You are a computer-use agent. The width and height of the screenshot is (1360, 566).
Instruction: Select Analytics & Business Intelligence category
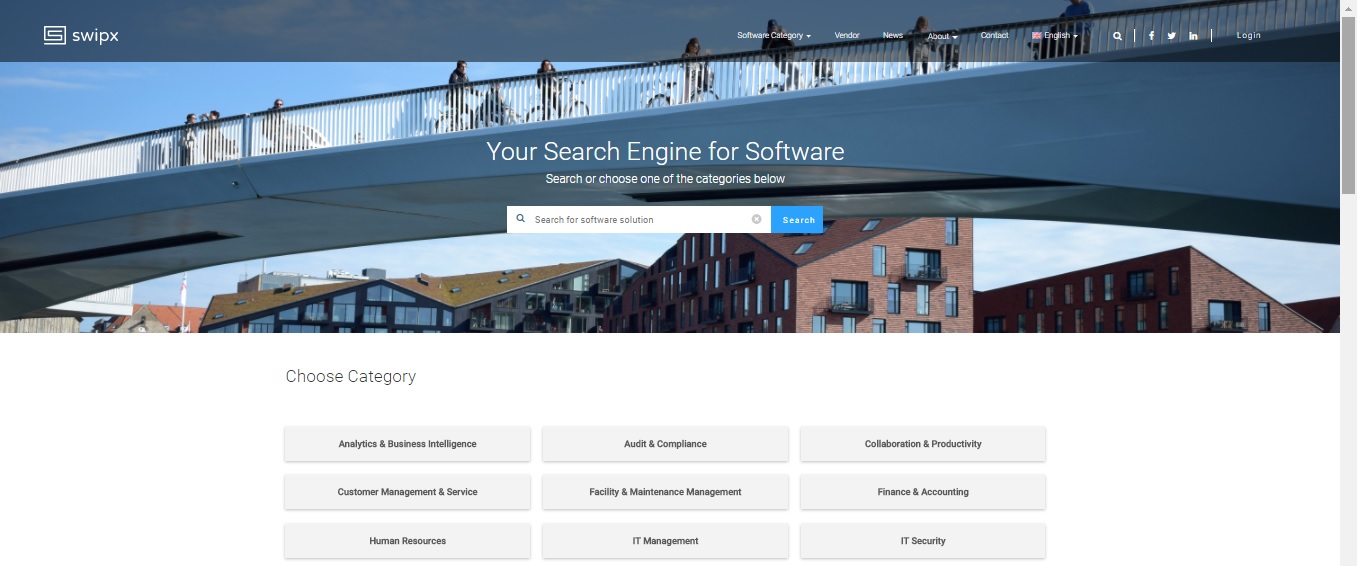click(407, 444)
